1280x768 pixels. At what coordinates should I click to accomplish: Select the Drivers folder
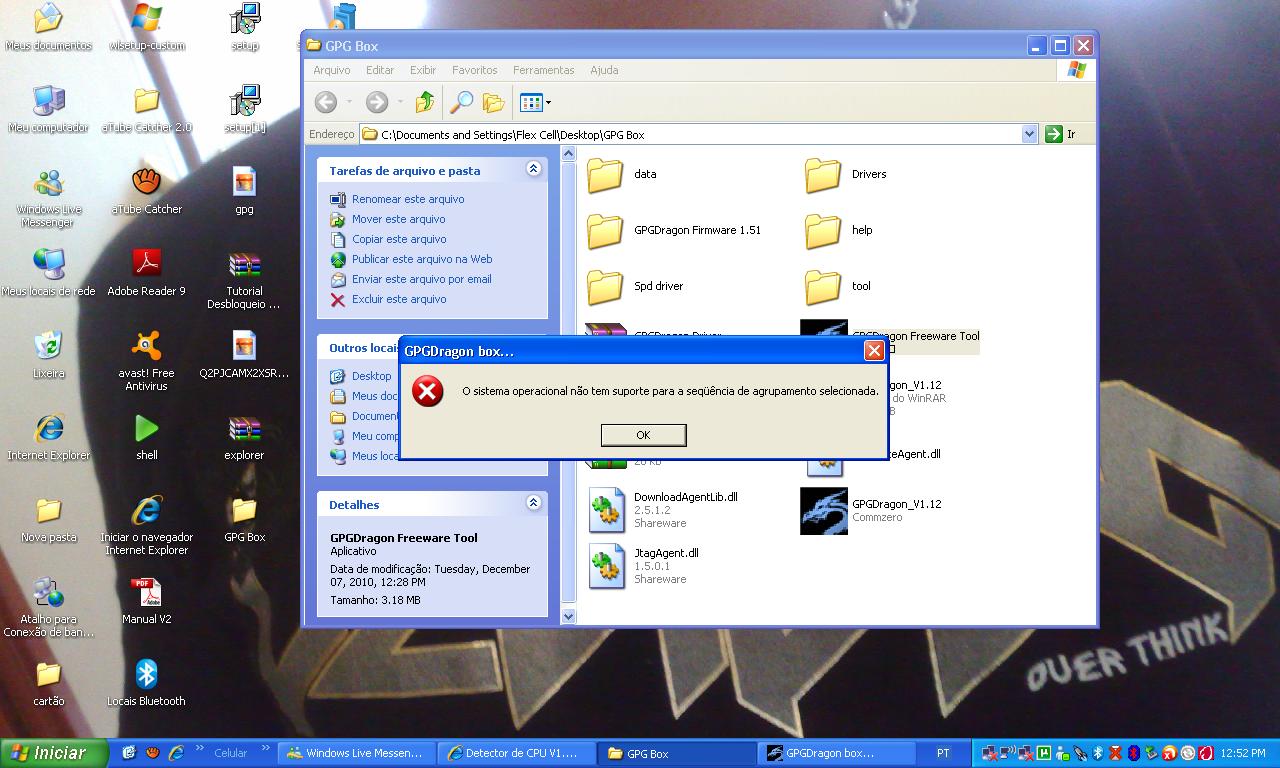tap(845, 174)
